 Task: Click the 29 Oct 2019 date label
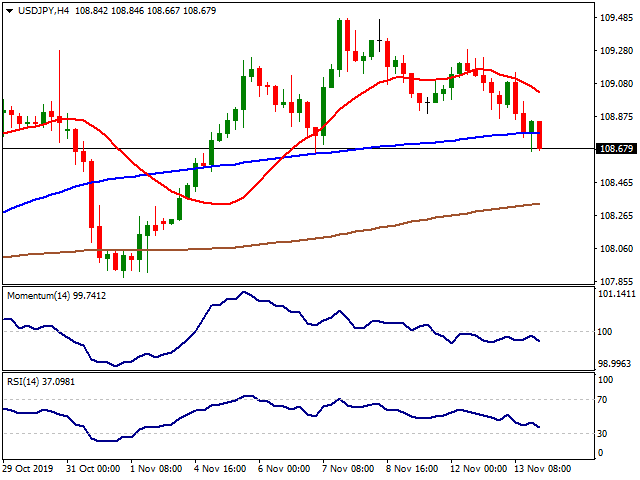coord(28,469)
